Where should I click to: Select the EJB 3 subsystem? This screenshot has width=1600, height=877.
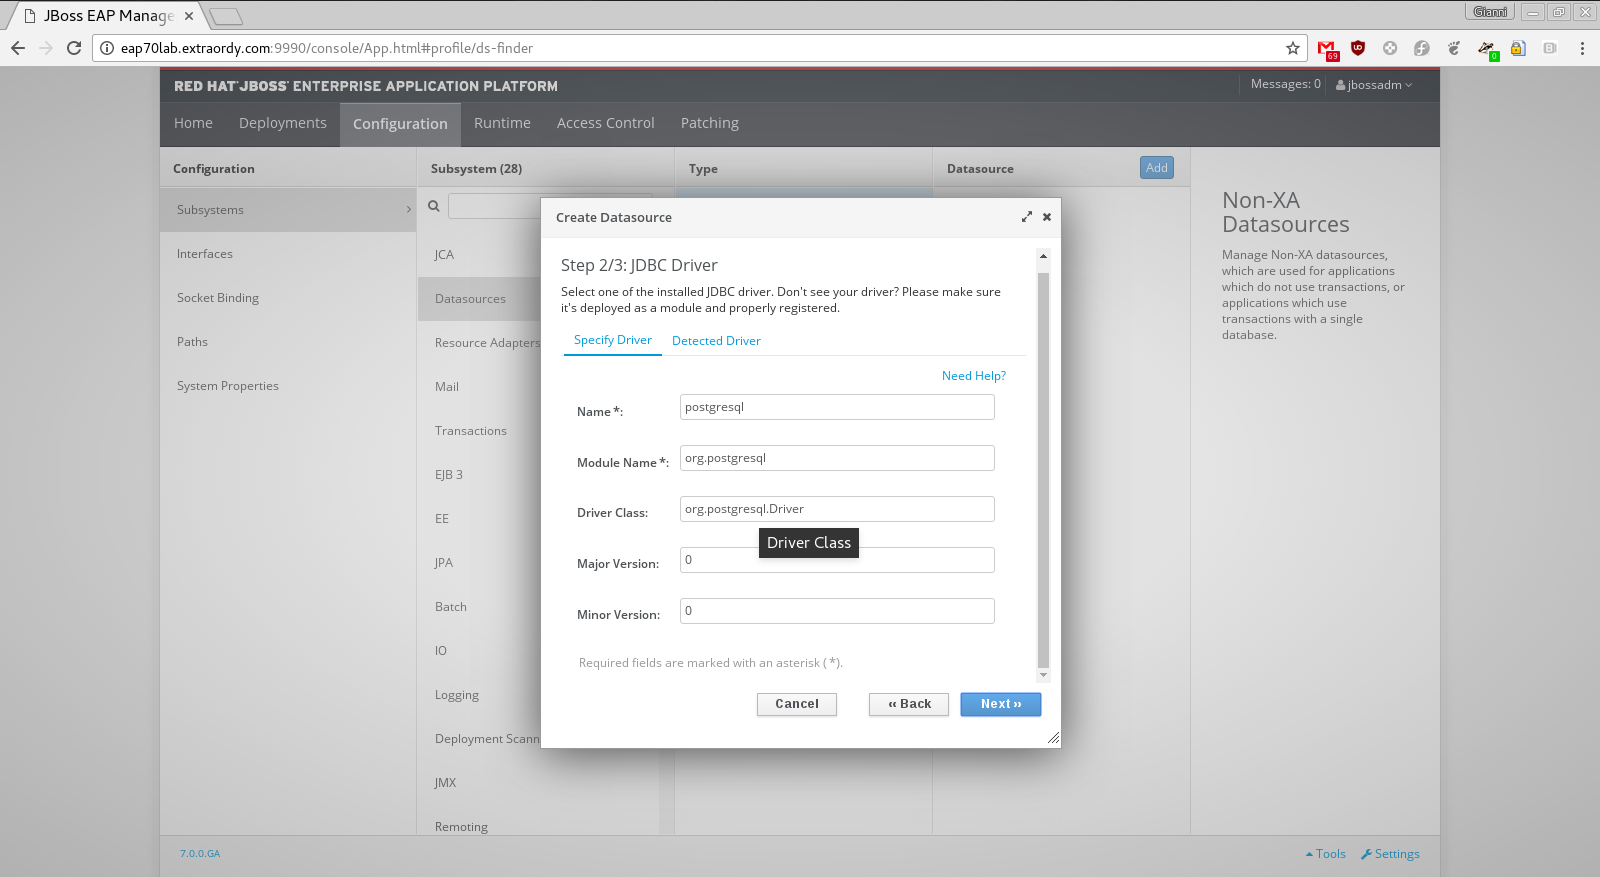[480, 475]
